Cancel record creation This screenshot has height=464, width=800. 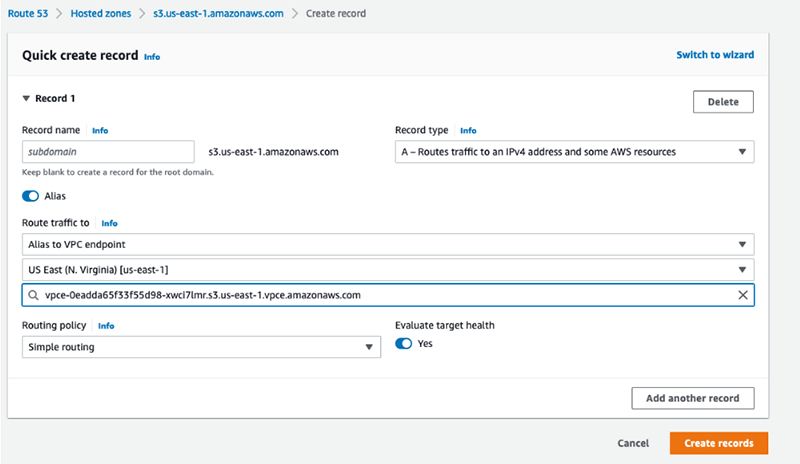[x=633, y=443]
